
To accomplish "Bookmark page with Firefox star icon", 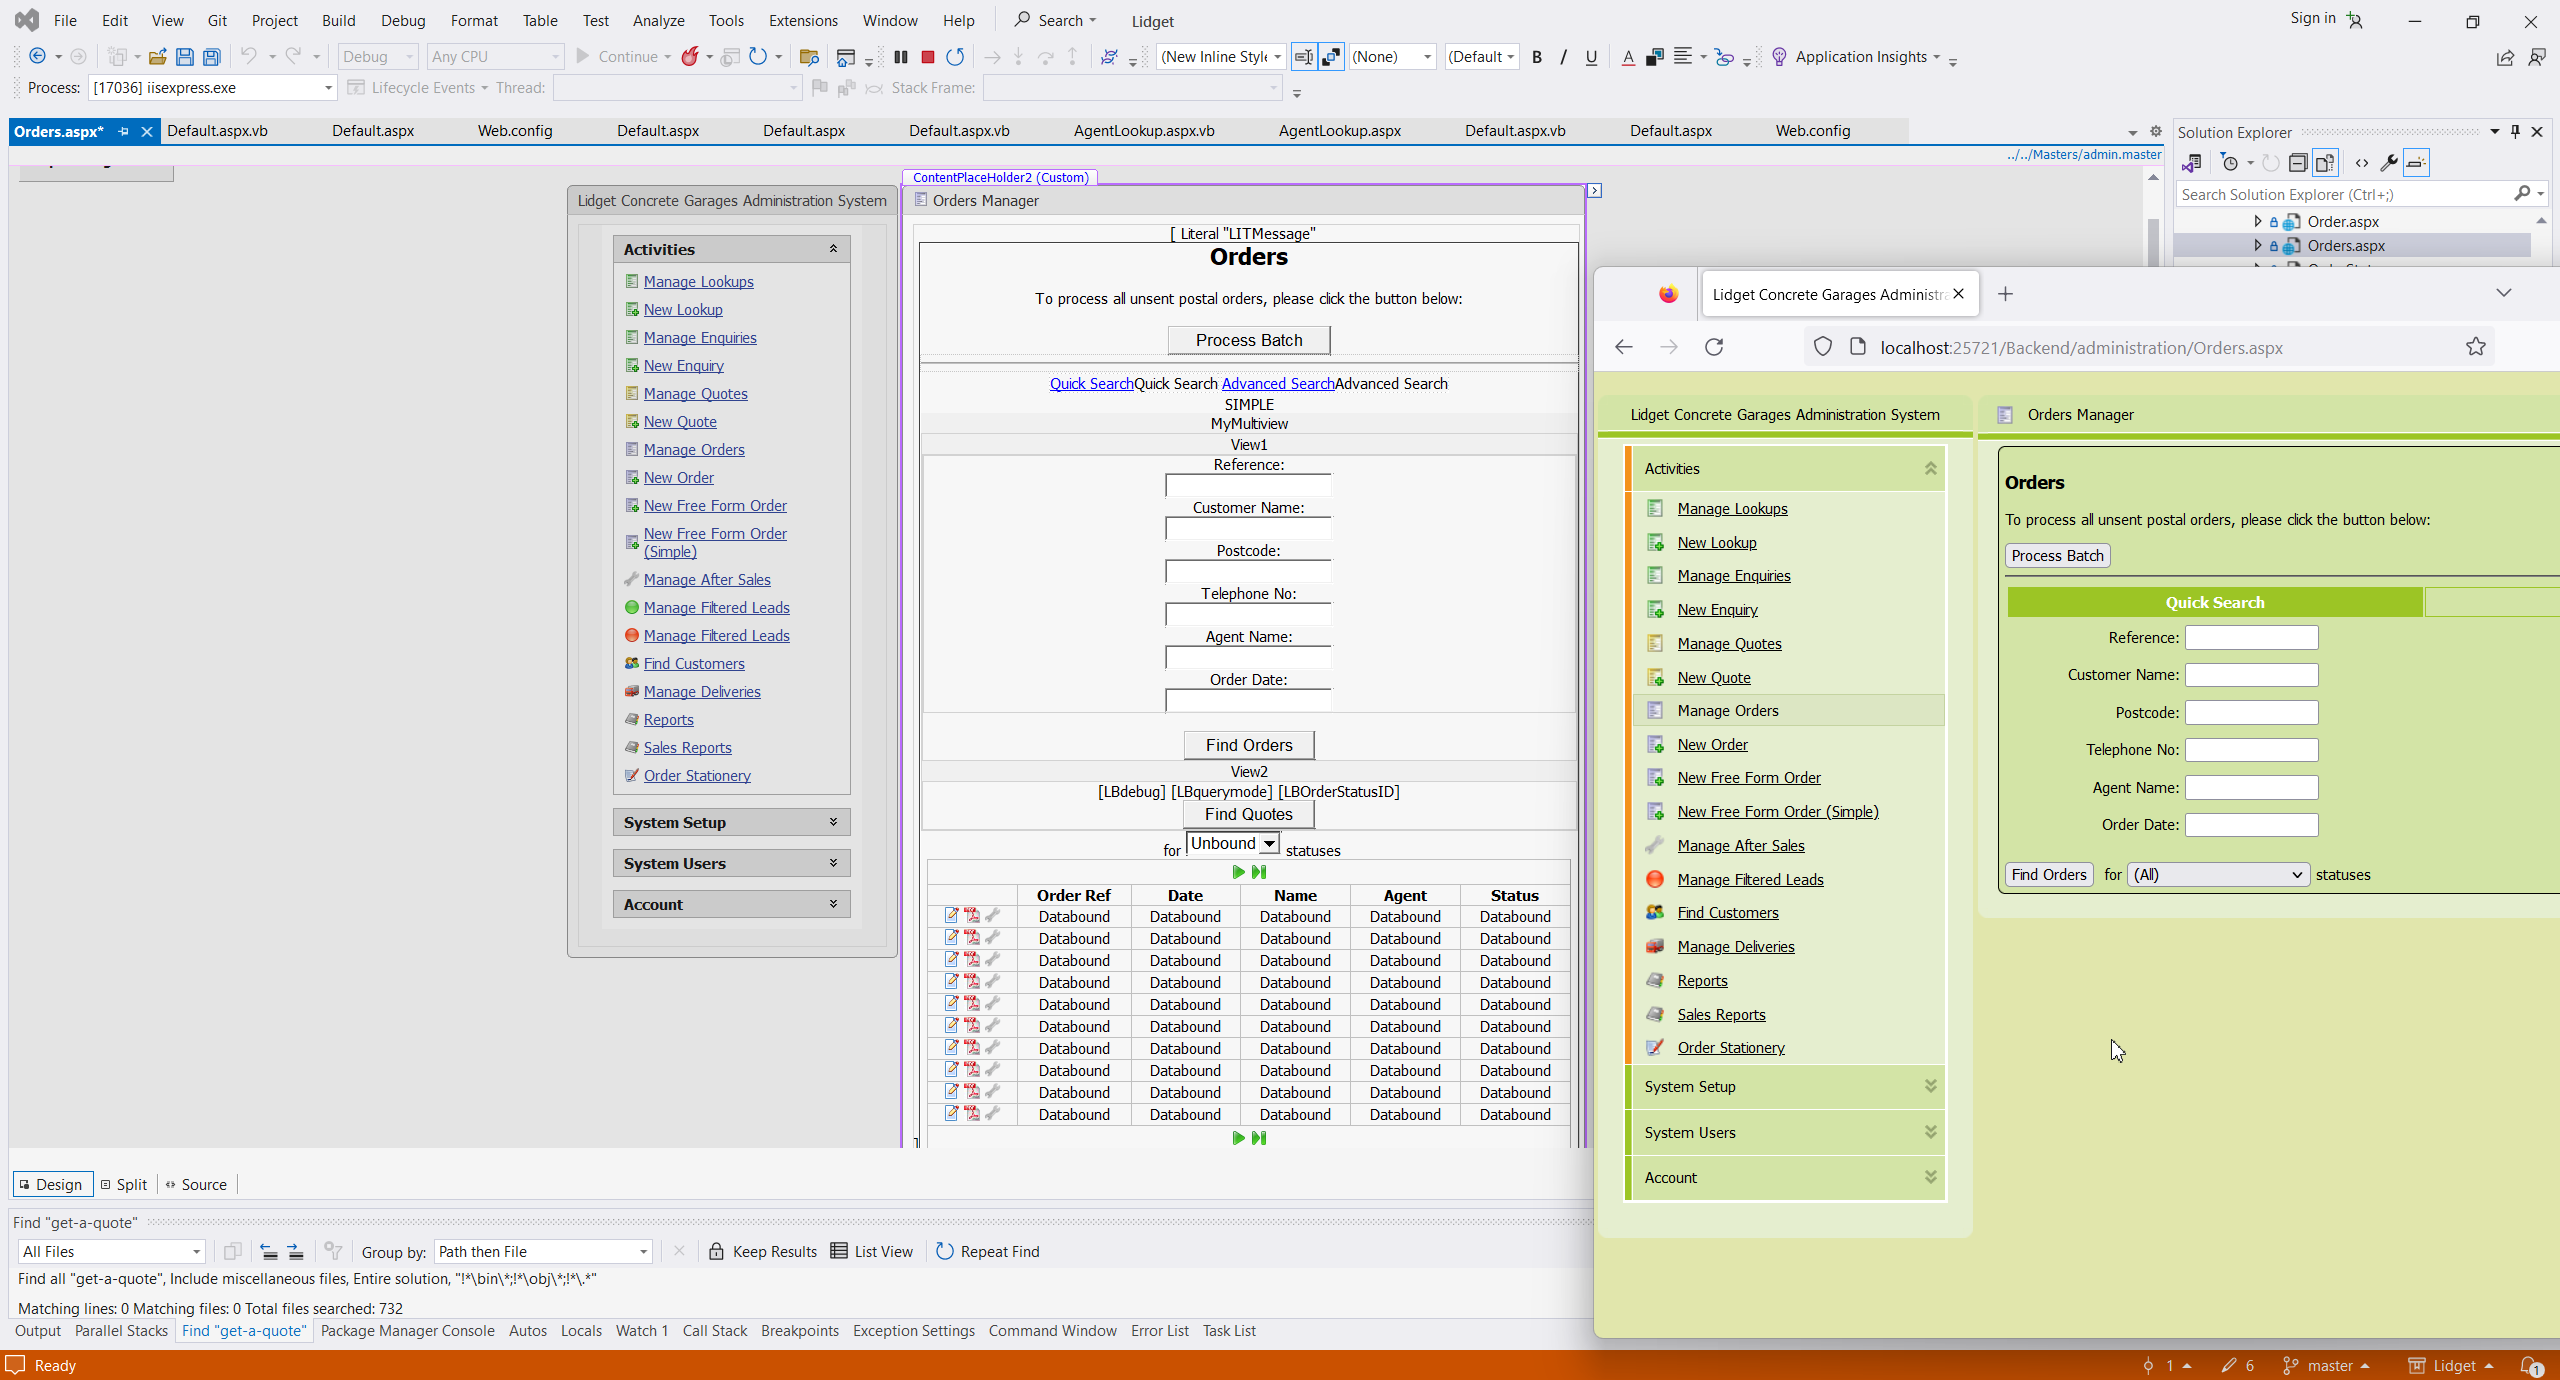I will [2475, 347].
